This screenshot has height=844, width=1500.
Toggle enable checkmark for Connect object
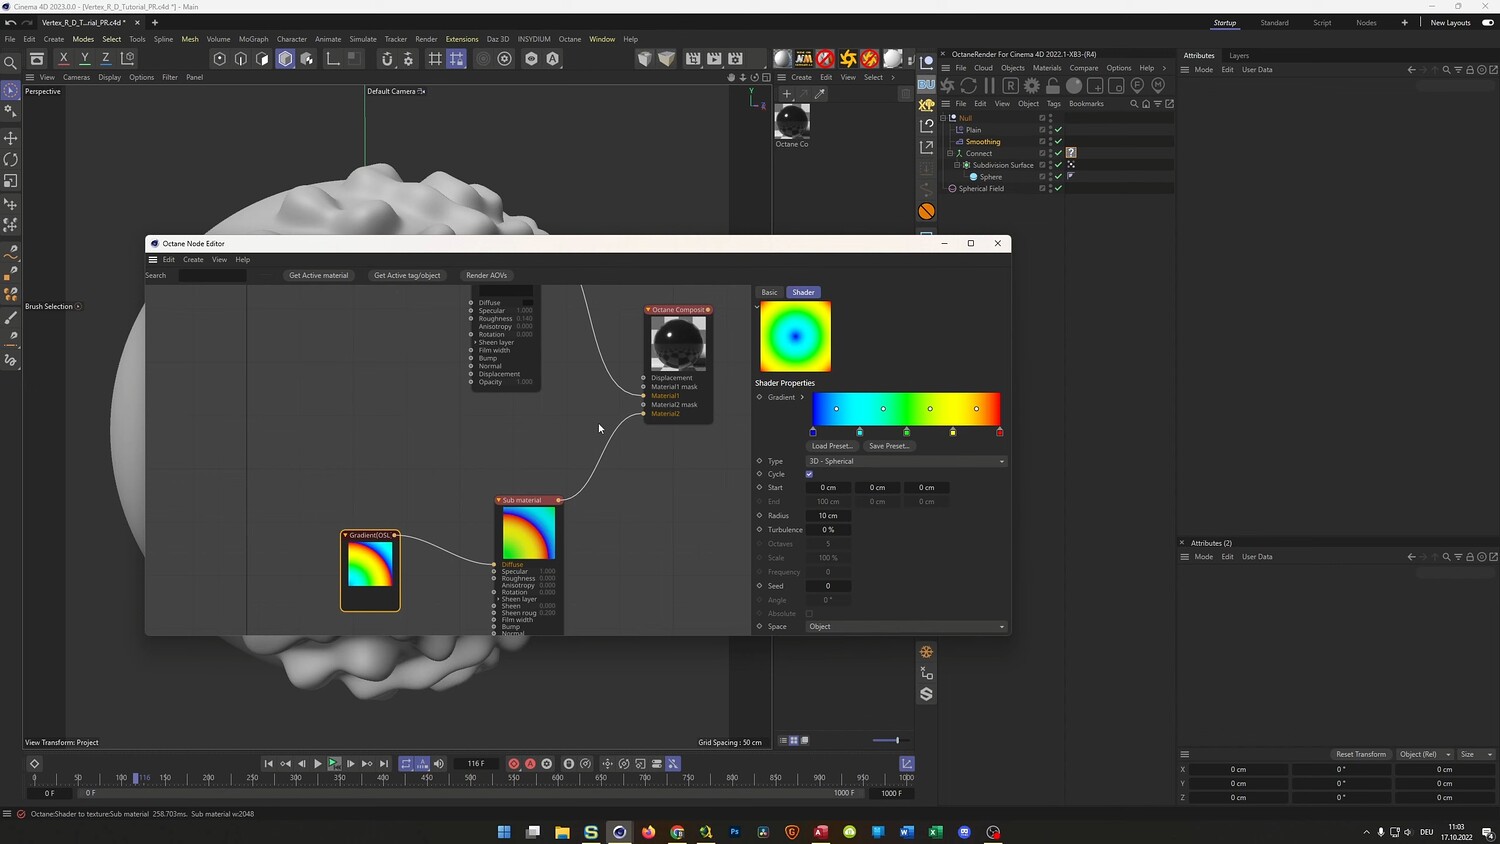tap(1058, 153)
